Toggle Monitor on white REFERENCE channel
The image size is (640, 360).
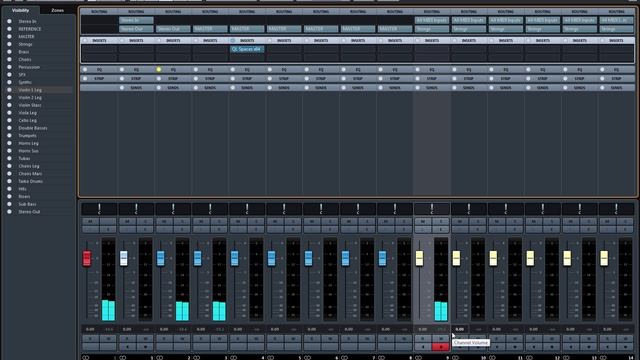[x=127, y=347]
